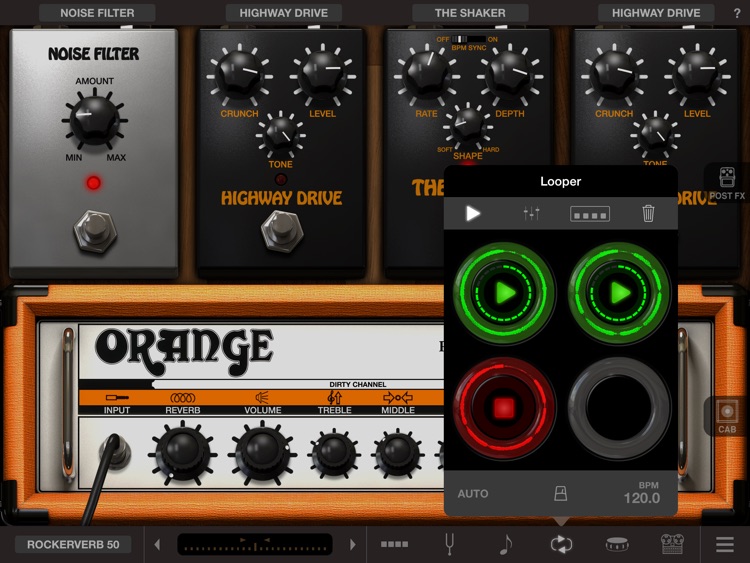Play the second green loop pad
750x563 pixels.
[x=619, y=292]
